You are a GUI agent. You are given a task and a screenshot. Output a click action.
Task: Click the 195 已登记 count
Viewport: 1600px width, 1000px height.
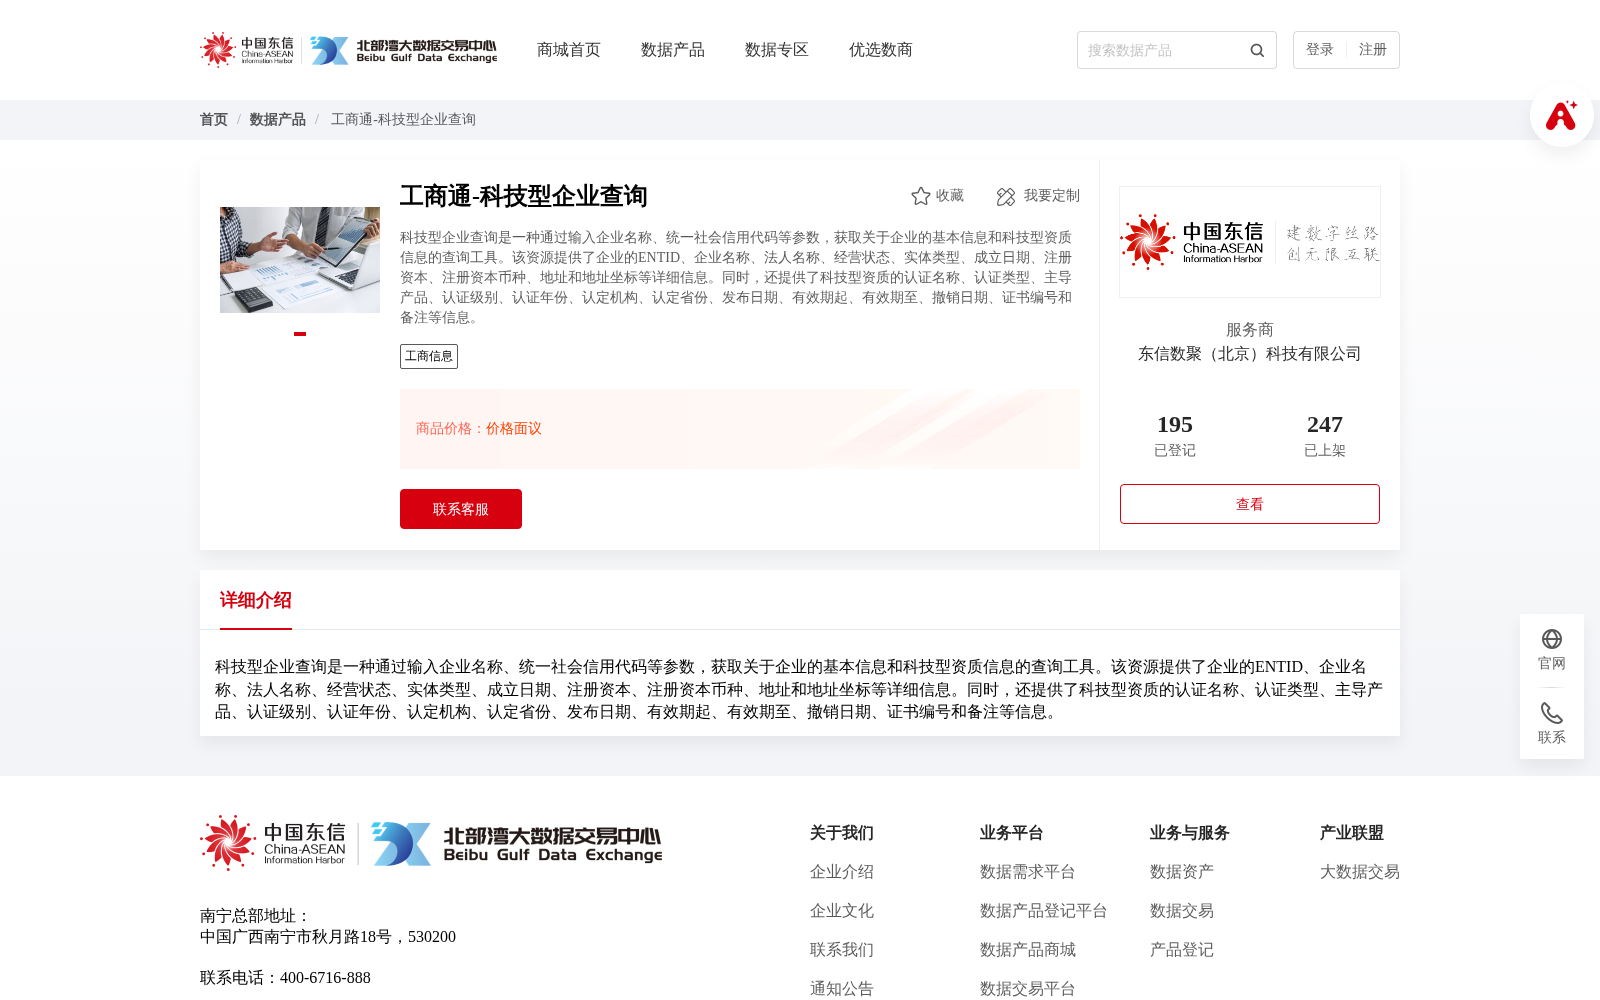coord(1175,436)
